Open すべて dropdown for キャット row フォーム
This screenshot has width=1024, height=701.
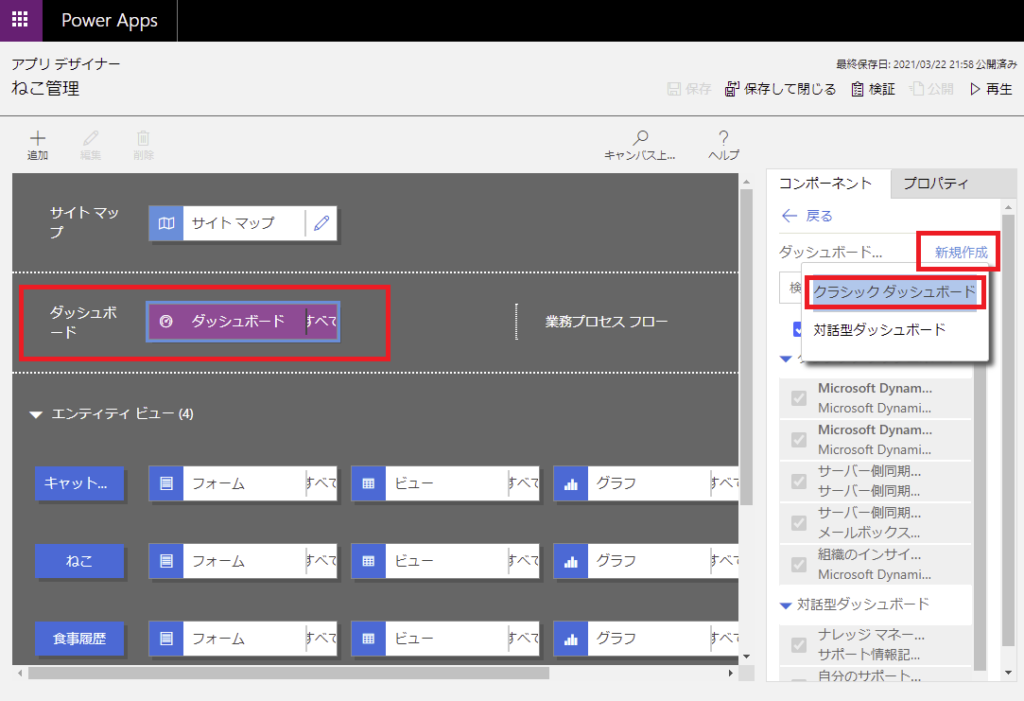[321, 483]
